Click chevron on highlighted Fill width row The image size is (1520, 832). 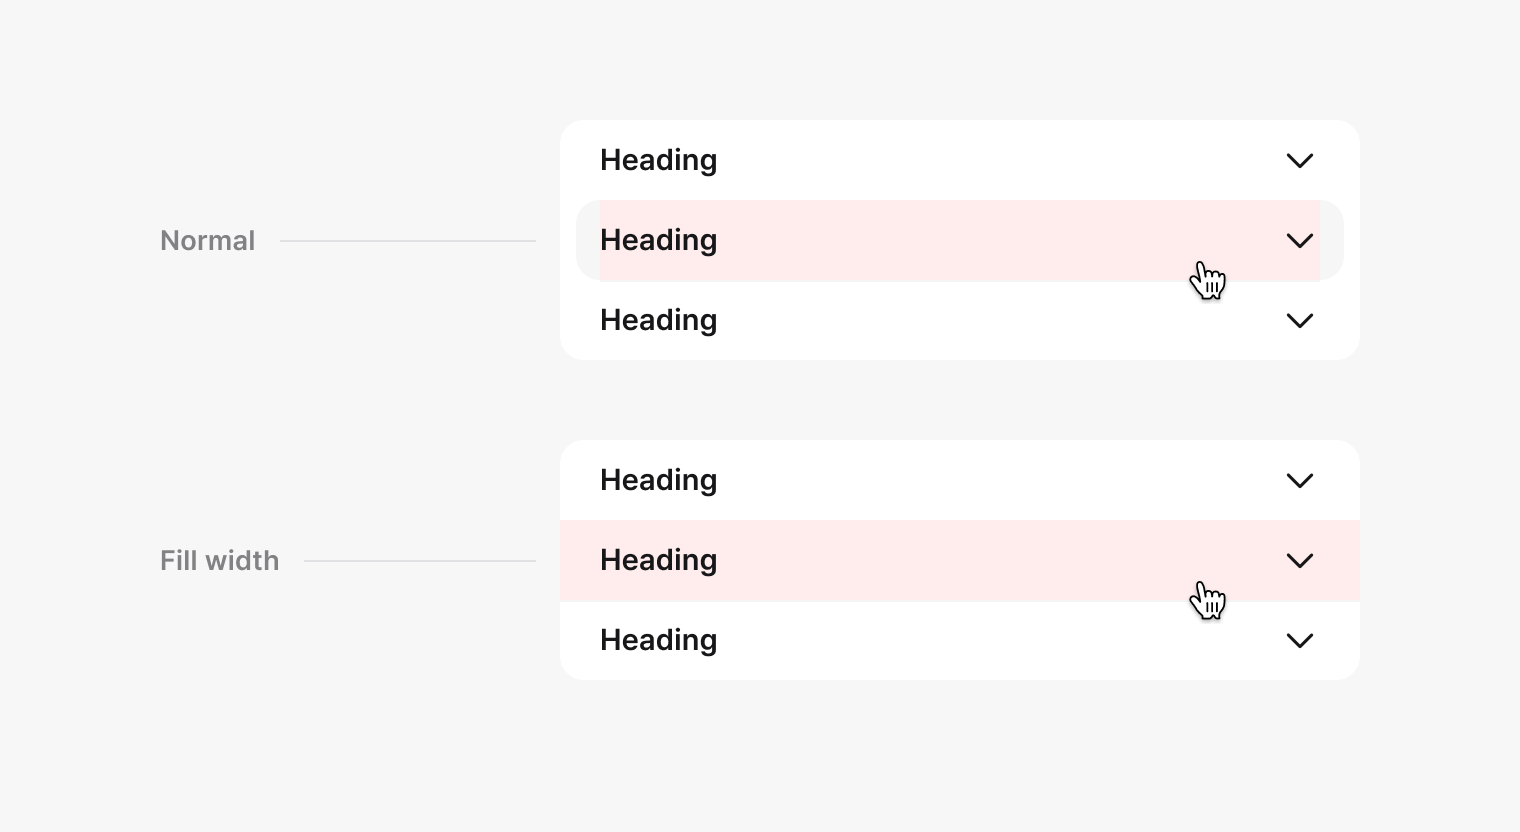[x=1299, y=561]
